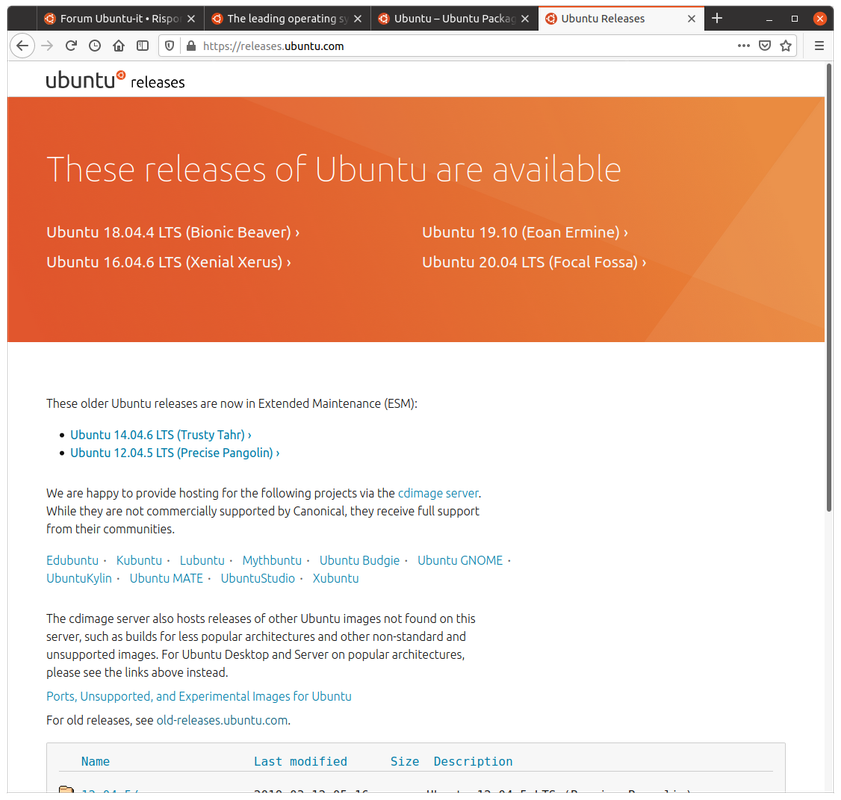Open the Ubuntu Budgie link

tap(359, 560)
